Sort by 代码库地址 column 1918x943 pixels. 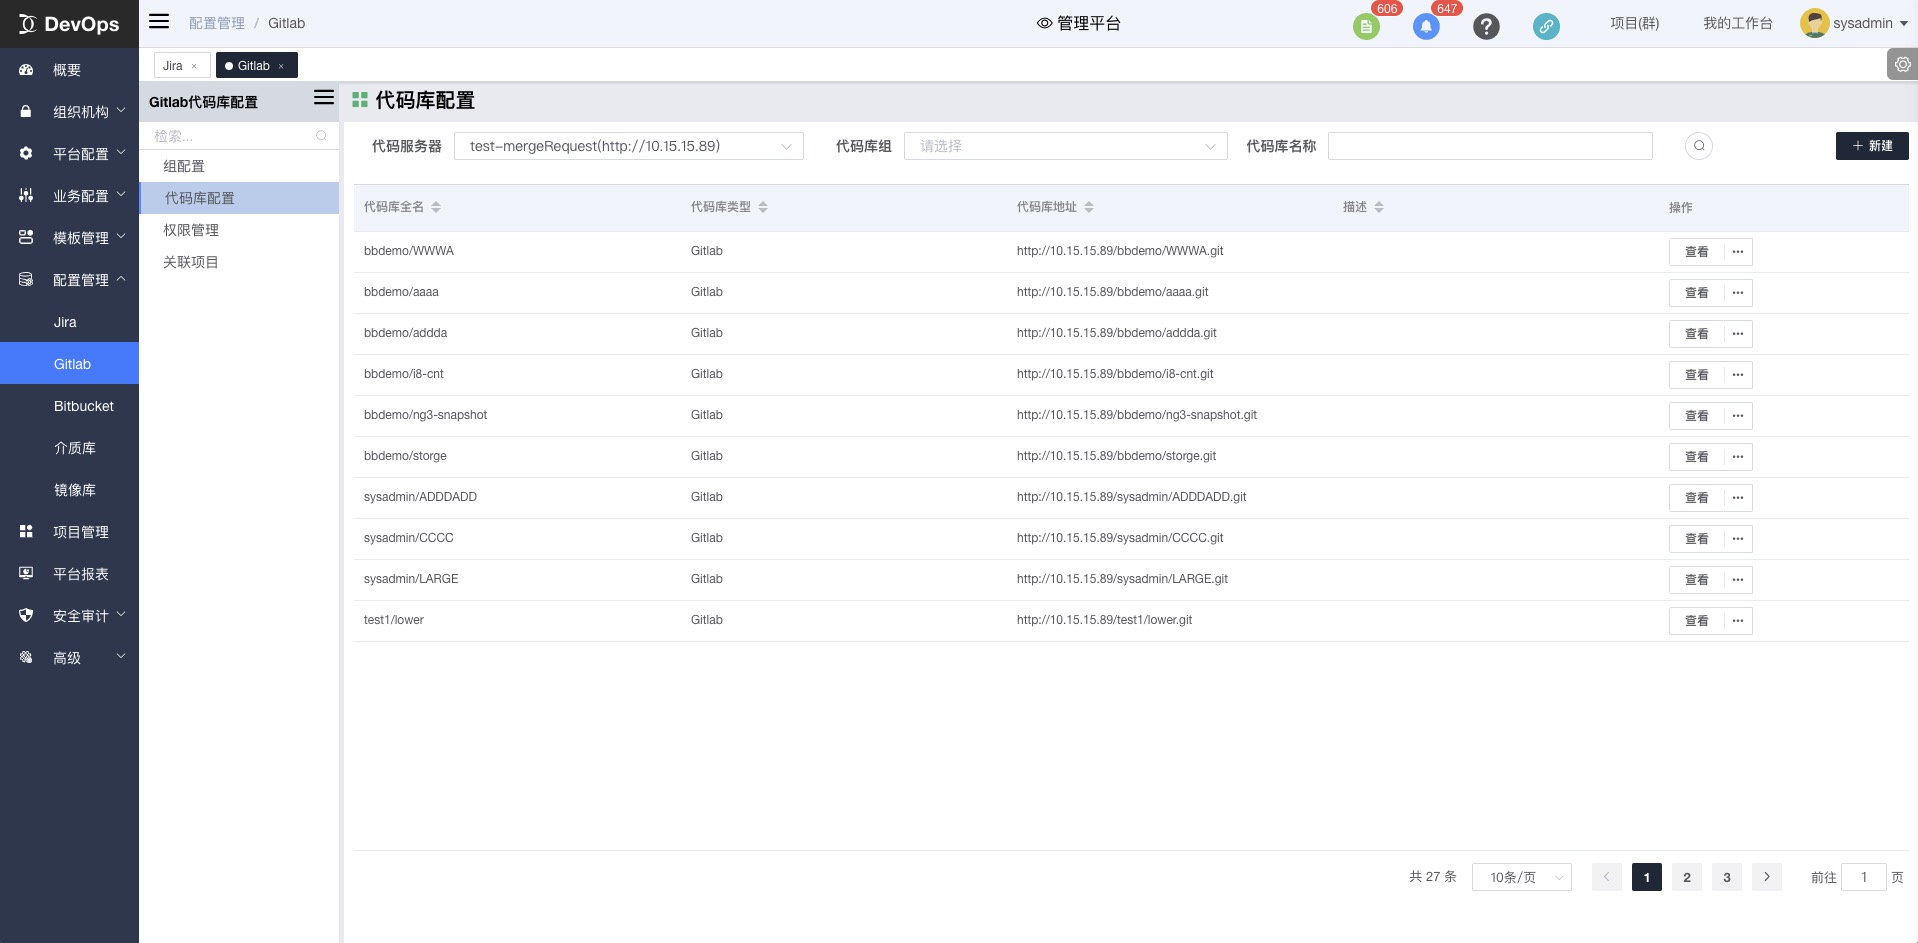click(1089, 207)
